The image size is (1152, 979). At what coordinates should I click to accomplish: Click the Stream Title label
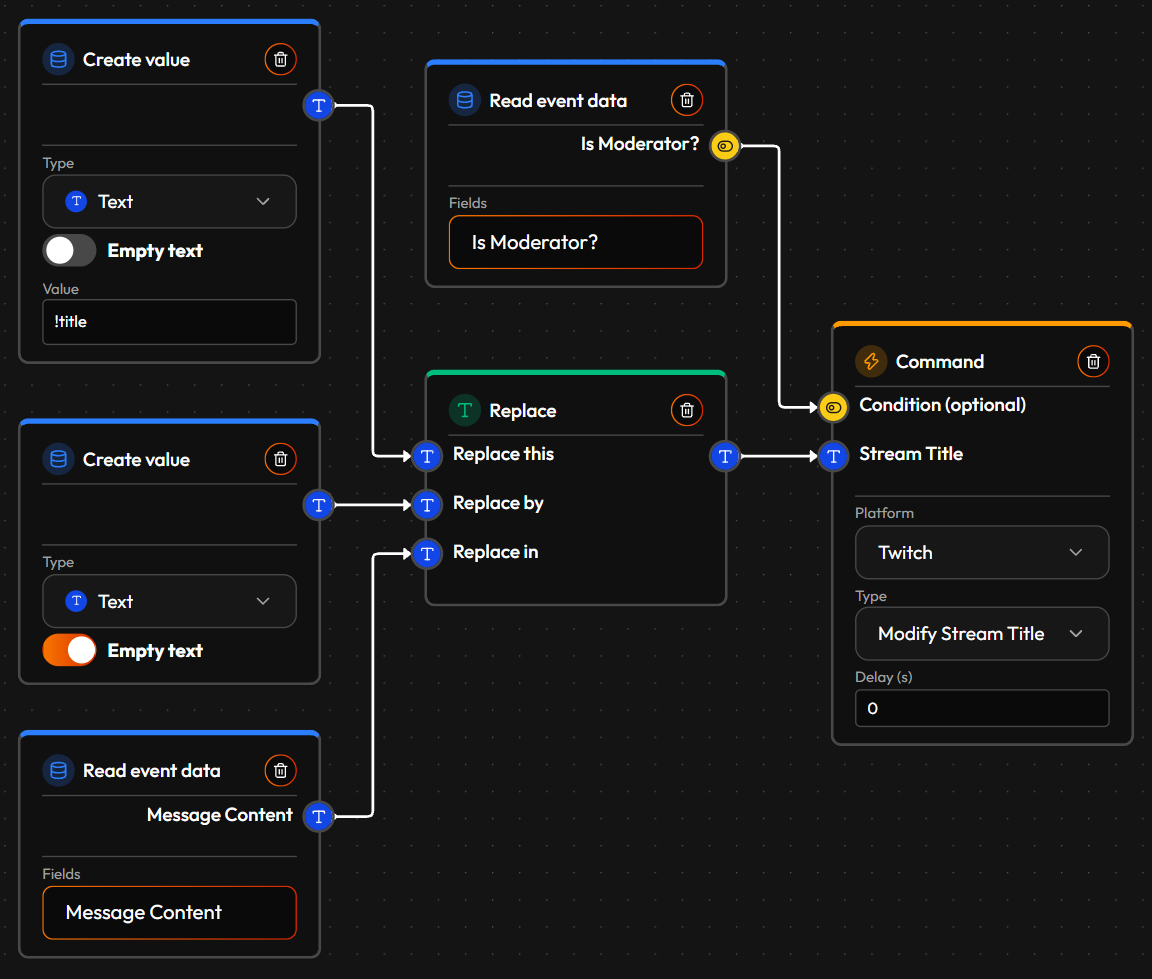[911, 454]
